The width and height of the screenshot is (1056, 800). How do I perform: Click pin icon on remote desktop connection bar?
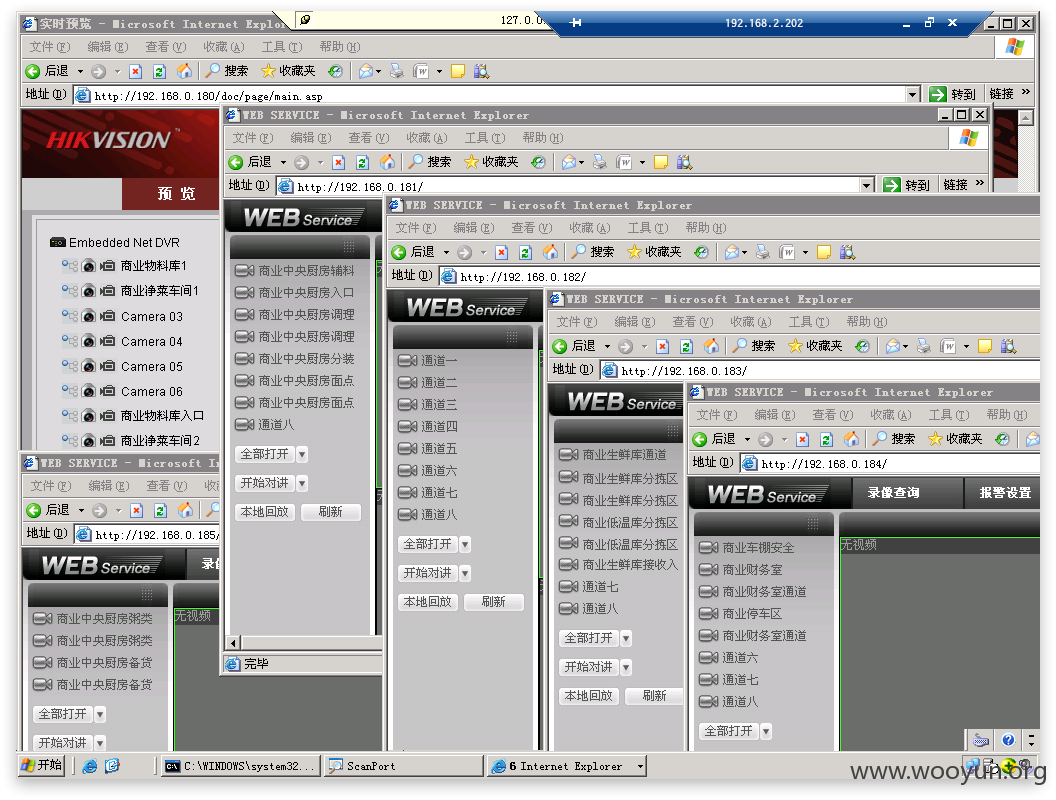(x=575, y=22)
